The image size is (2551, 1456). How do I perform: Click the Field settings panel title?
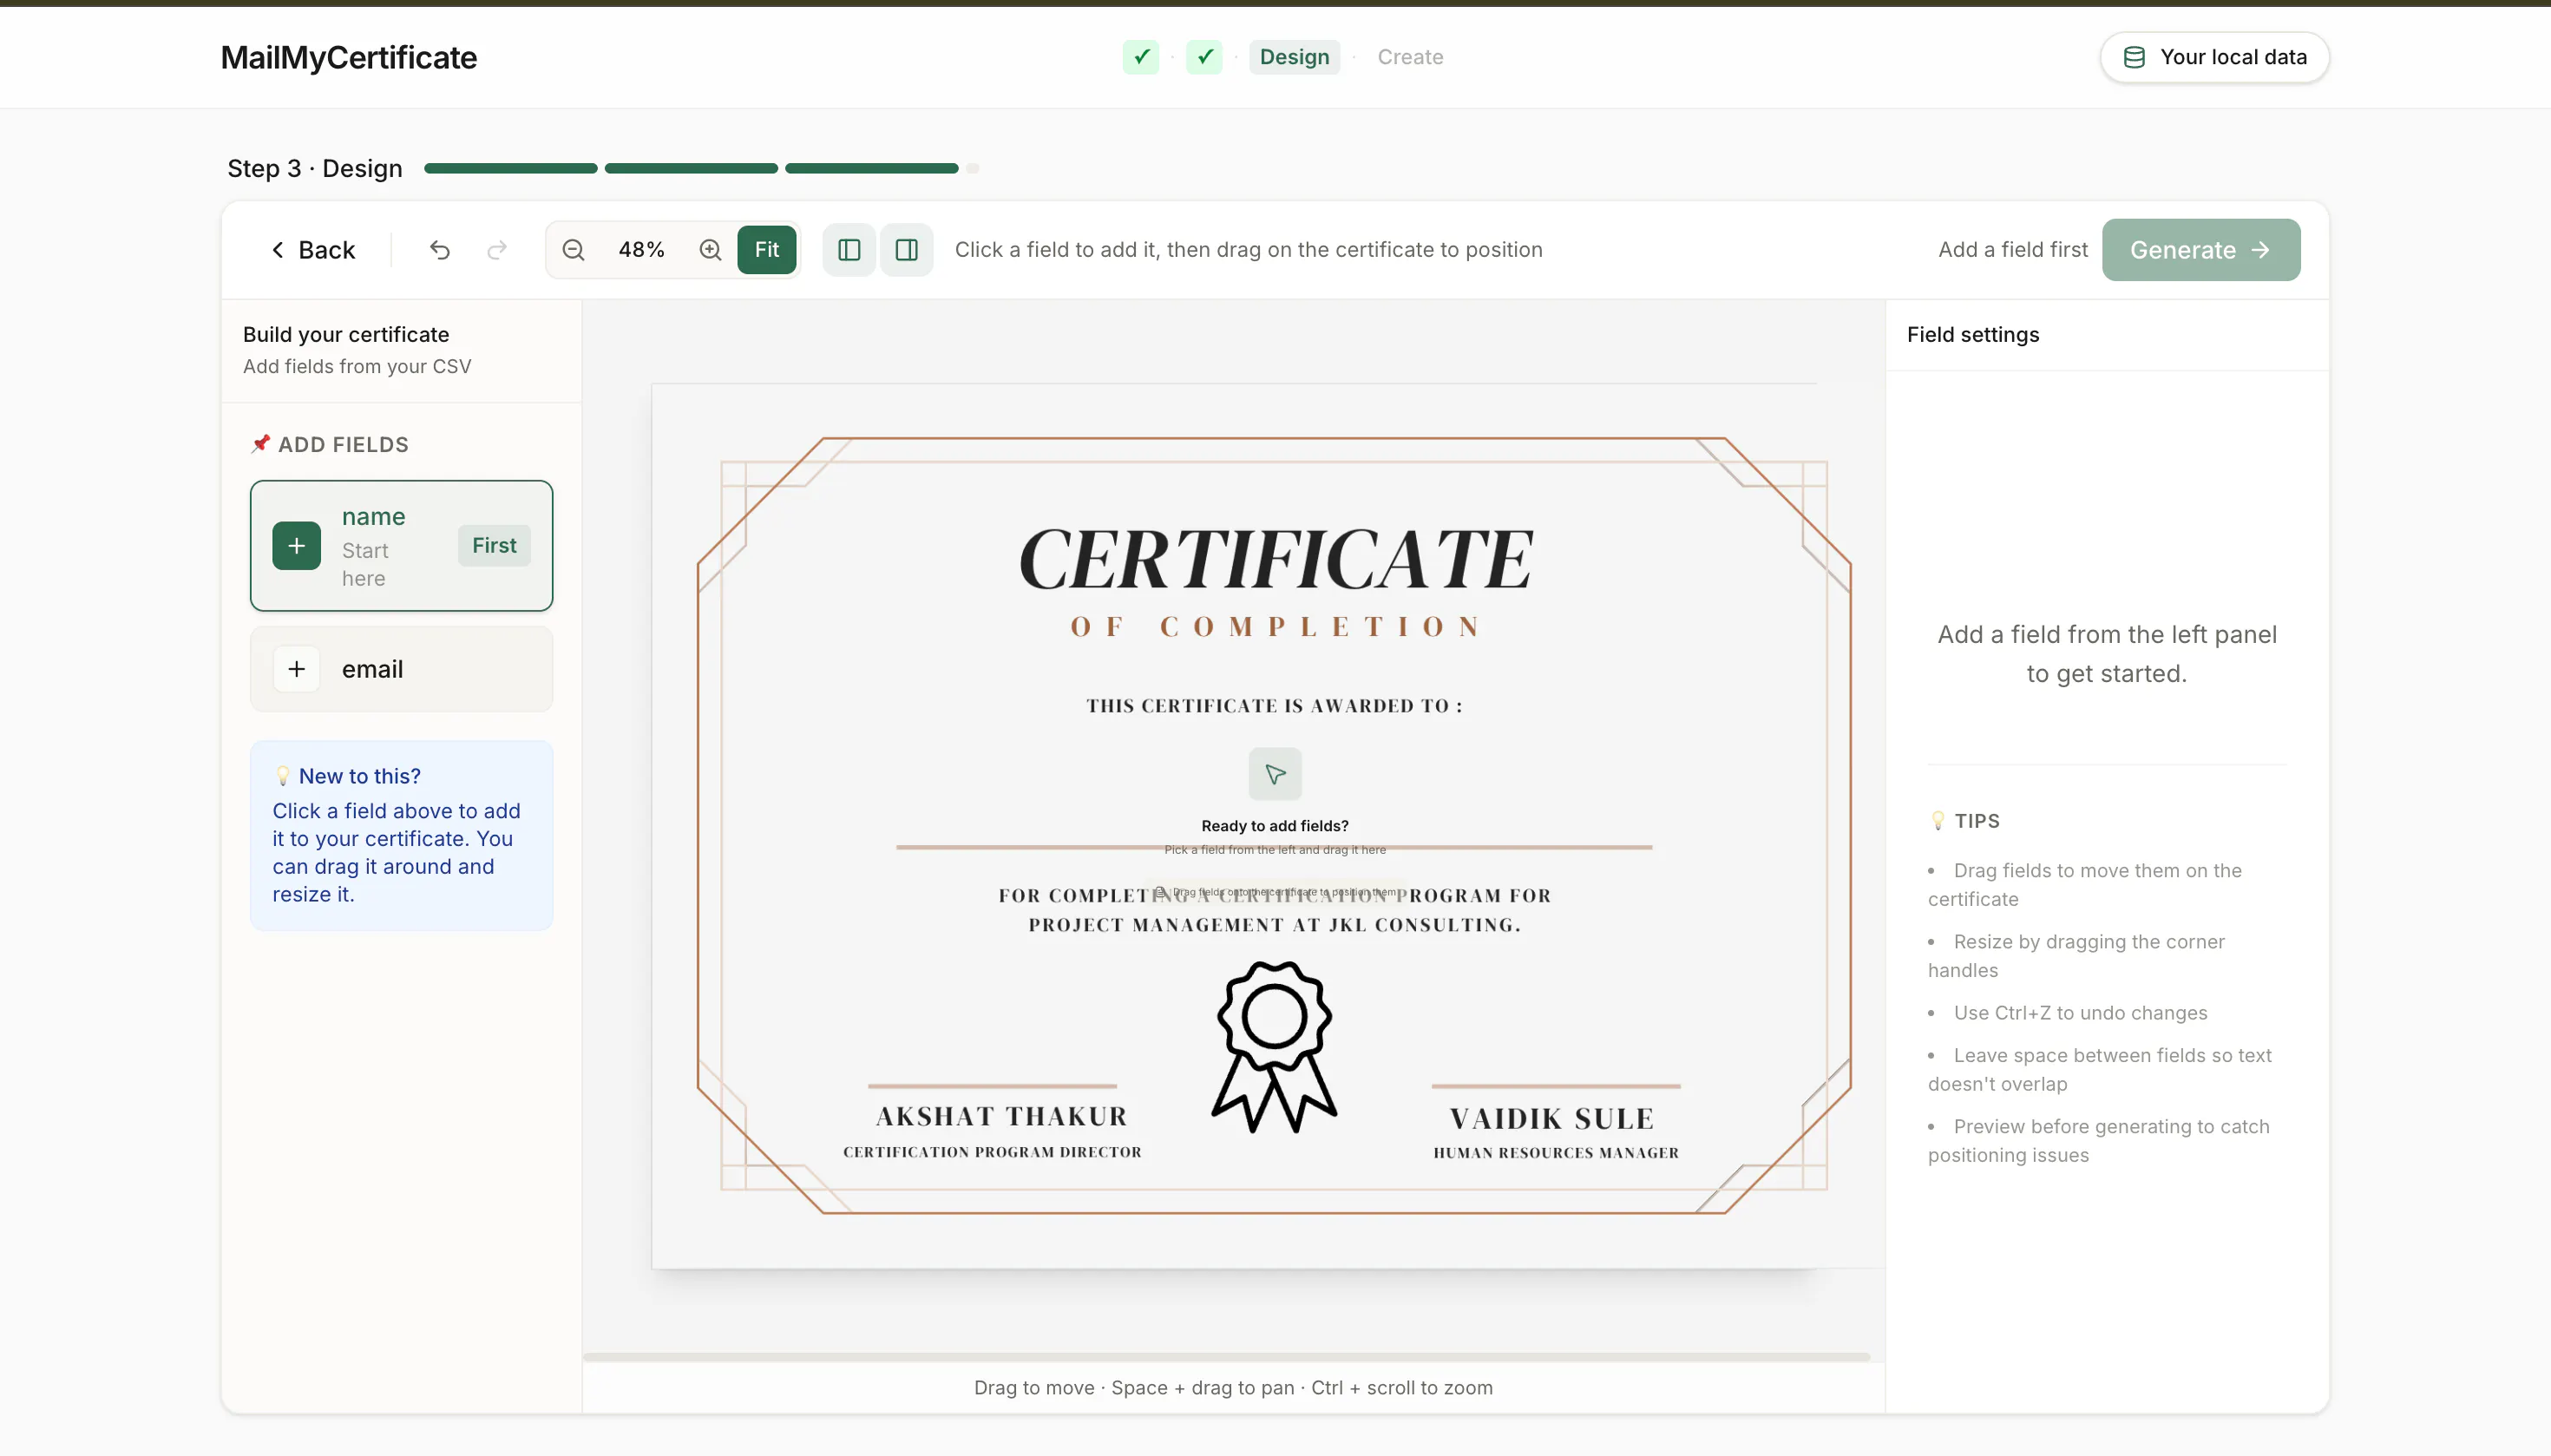pyautogui.click(x=1972, y=335)
